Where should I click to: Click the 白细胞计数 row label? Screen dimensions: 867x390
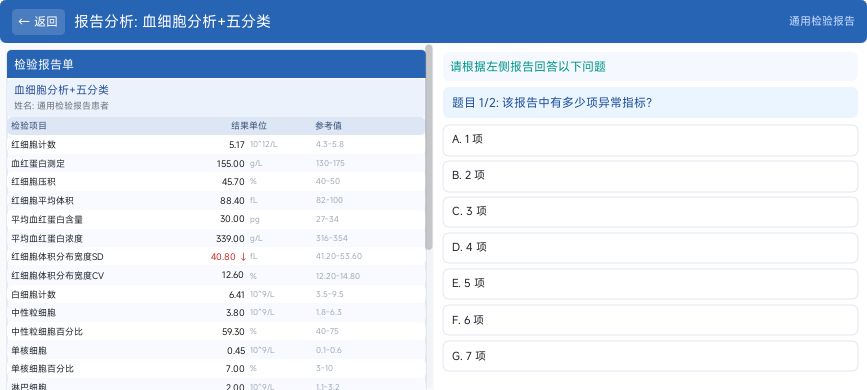coord(34,294)
